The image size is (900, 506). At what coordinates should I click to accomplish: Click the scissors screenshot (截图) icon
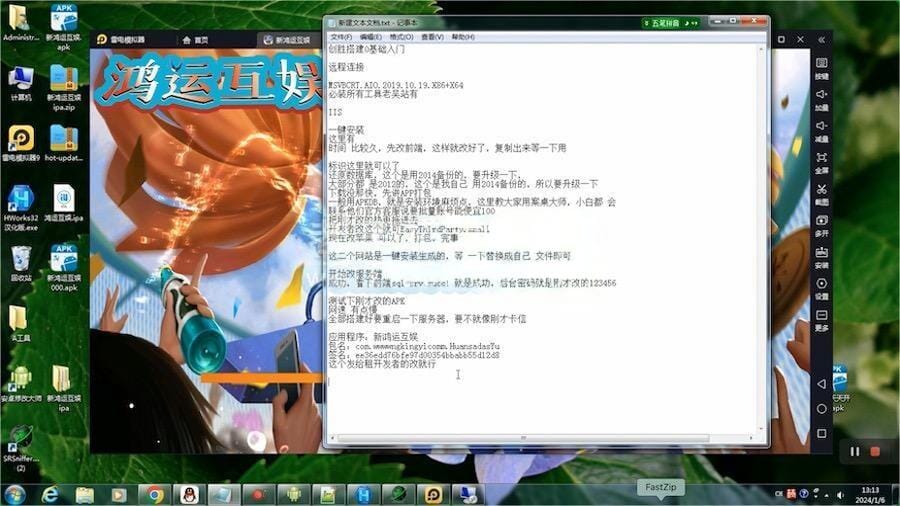coord(821,194)
